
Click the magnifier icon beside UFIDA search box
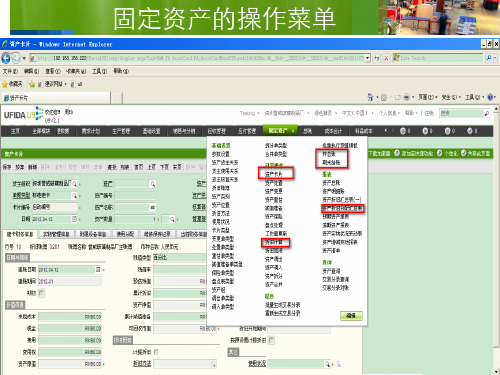(x=487, y=114)
